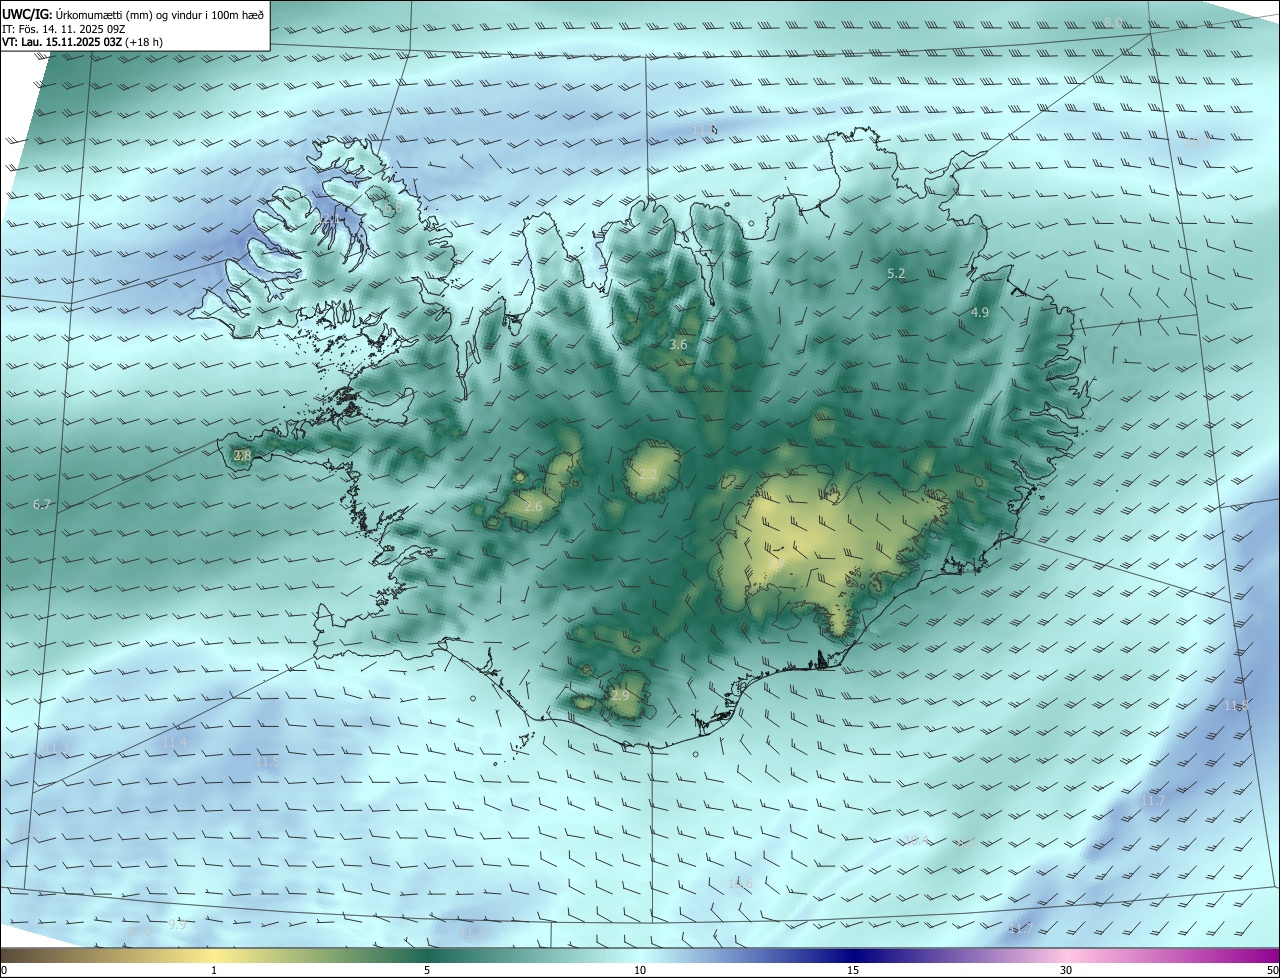Click the 2.2 value on the central glacier
This screenshot has height=978, width=1280.
(x=648, y=474)
